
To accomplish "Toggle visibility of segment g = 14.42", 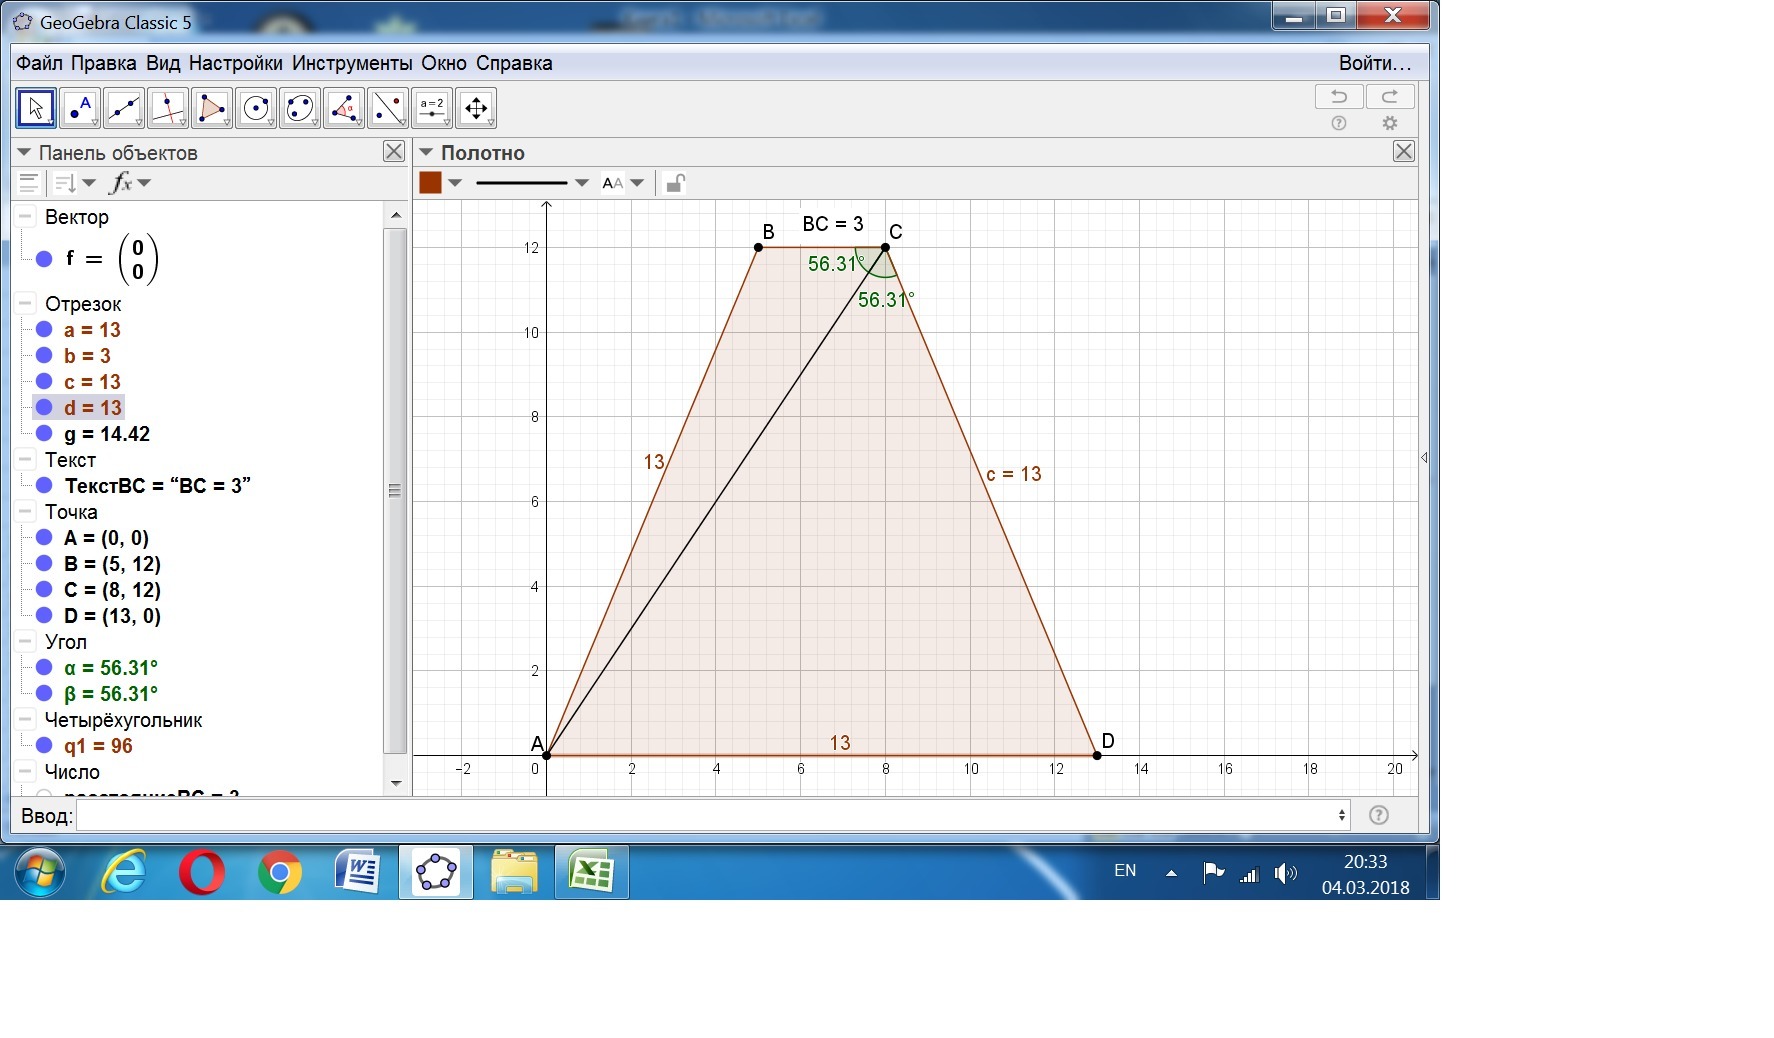I will (x=44, y=434).
